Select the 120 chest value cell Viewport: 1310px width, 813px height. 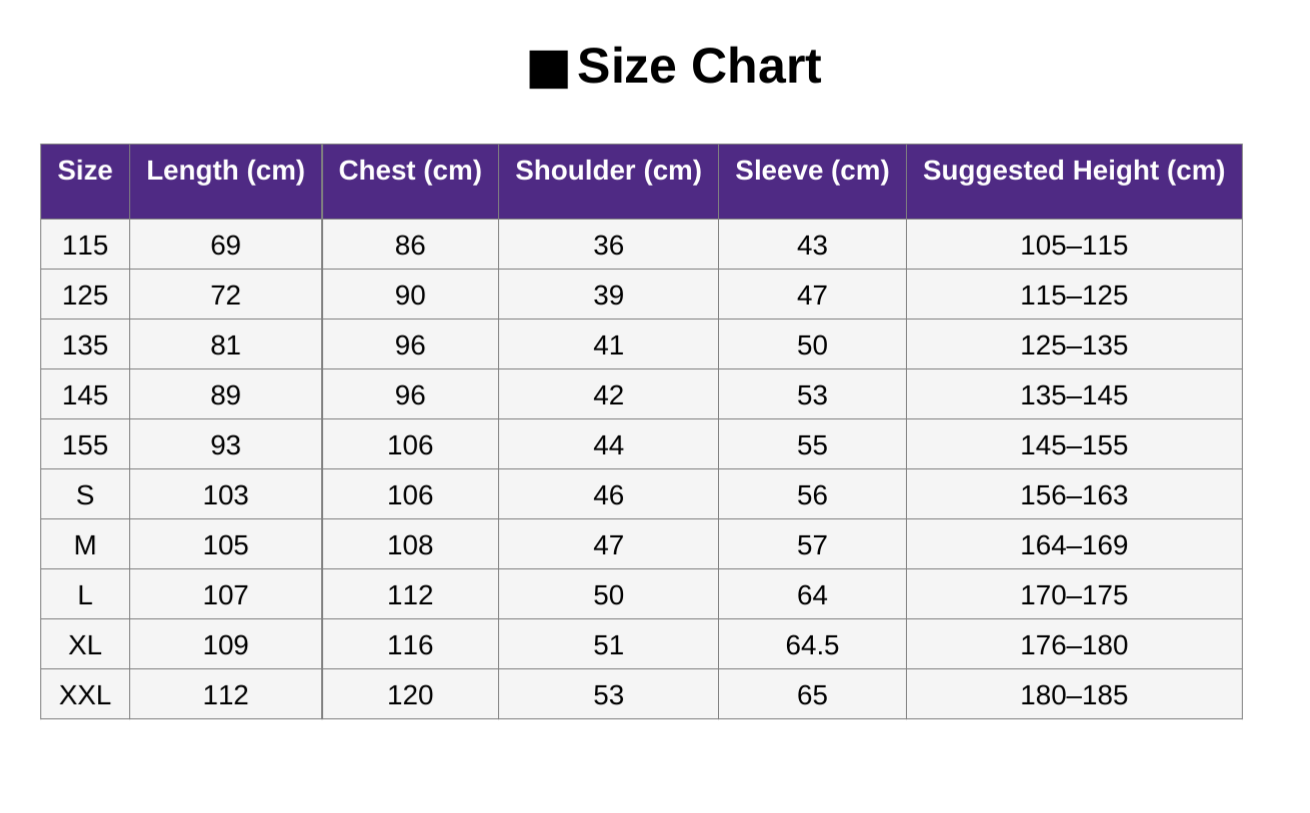click(410, 695)
